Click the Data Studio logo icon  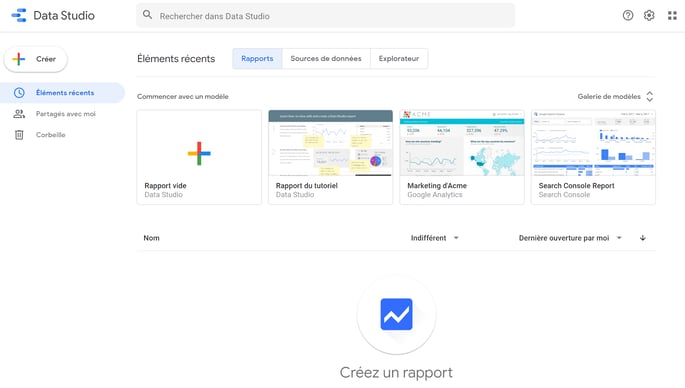click(19, 15)
